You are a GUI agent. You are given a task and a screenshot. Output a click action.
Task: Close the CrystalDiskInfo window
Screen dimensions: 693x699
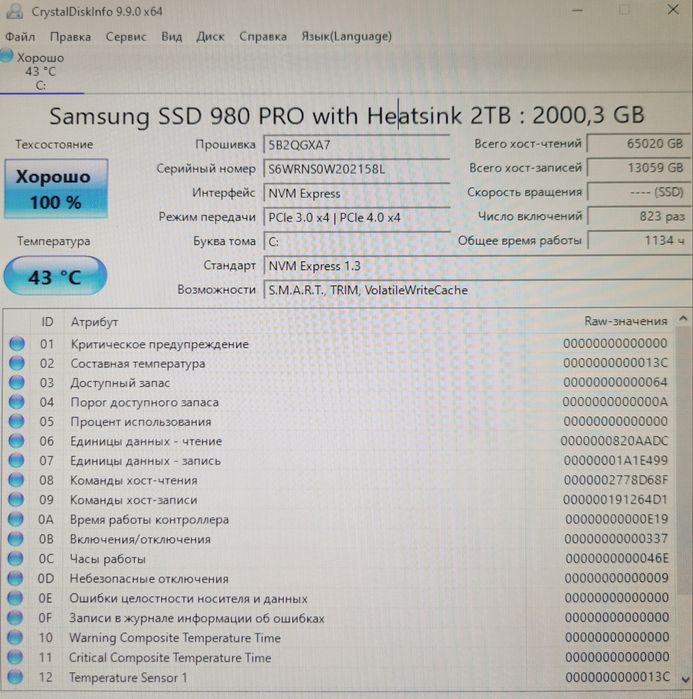pos(673,10)
